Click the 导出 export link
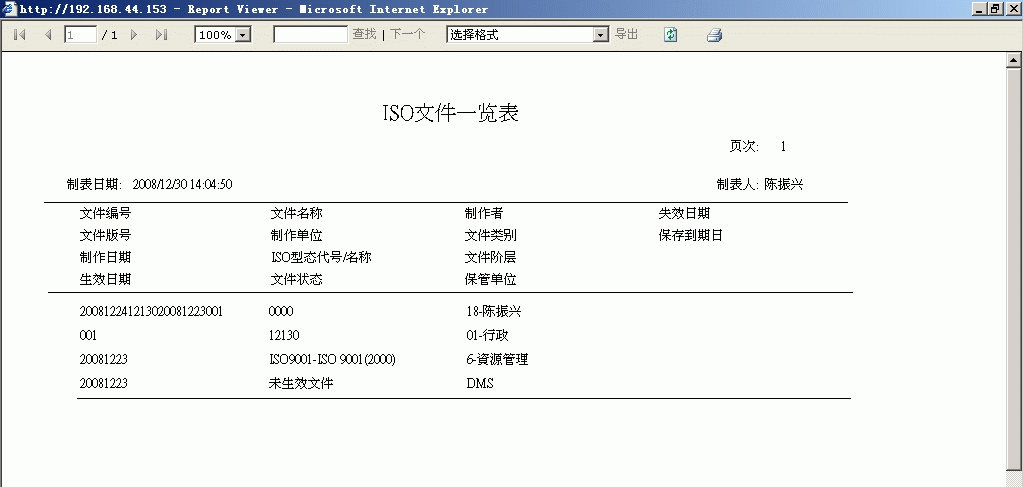Screen dimensions: 1023x487 tap(626, 35)
